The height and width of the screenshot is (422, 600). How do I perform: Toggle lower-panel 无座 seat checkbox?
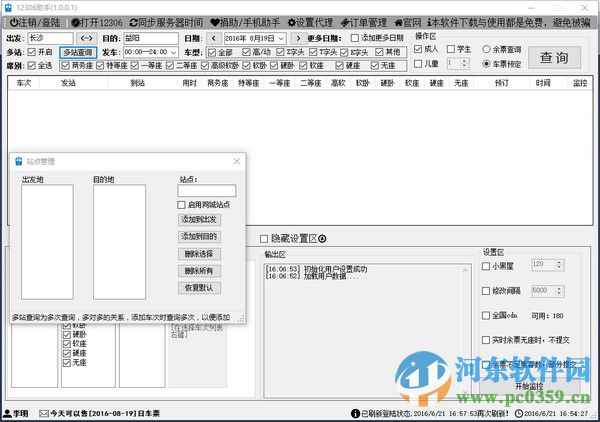click(67, 363)
